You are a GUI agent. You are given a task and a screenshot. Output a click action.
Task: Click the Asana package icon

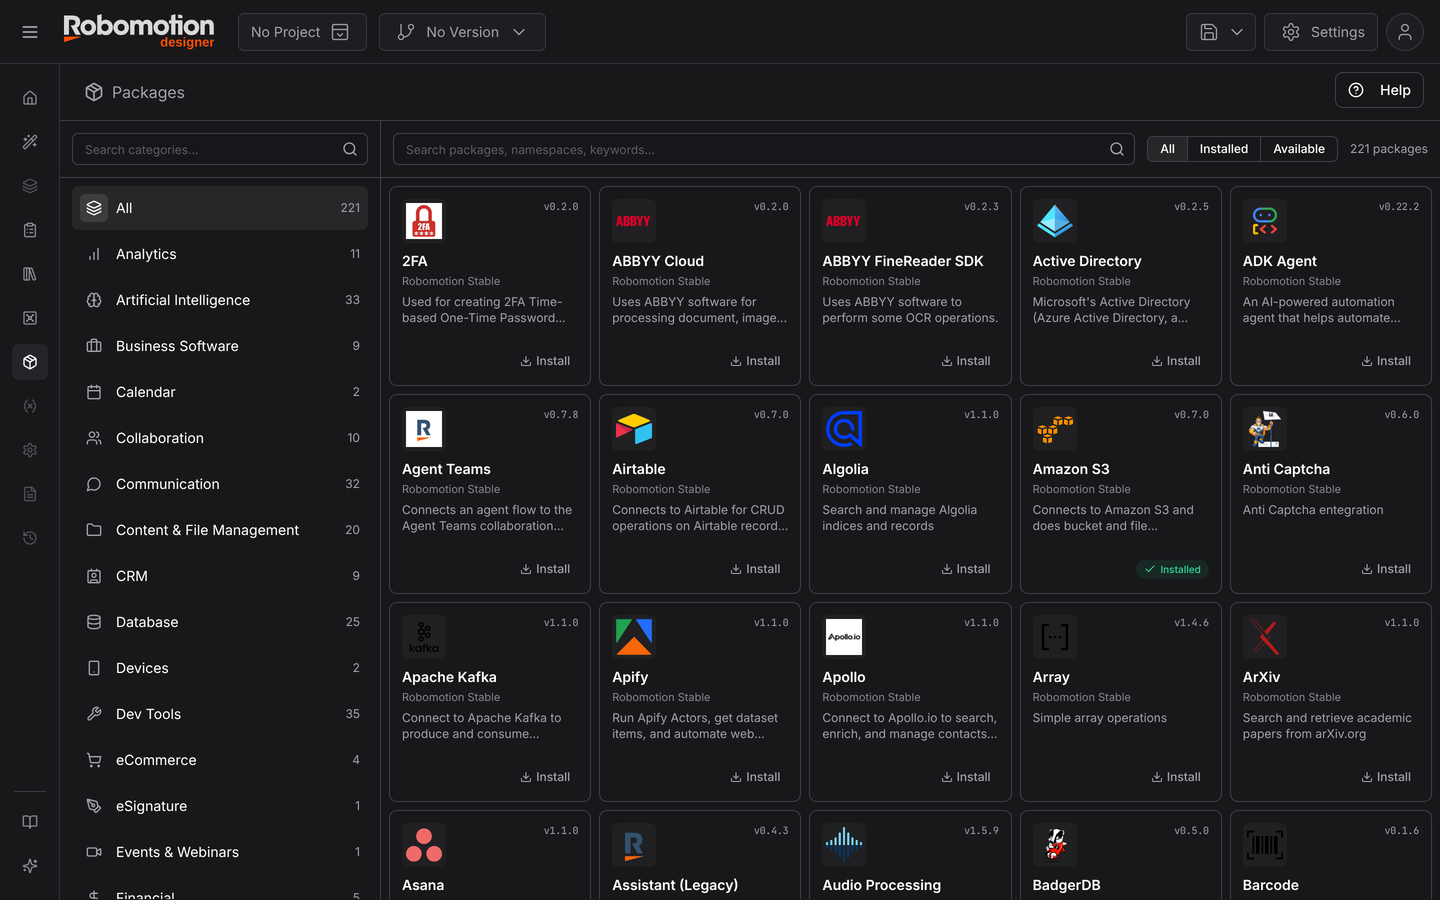424,845
